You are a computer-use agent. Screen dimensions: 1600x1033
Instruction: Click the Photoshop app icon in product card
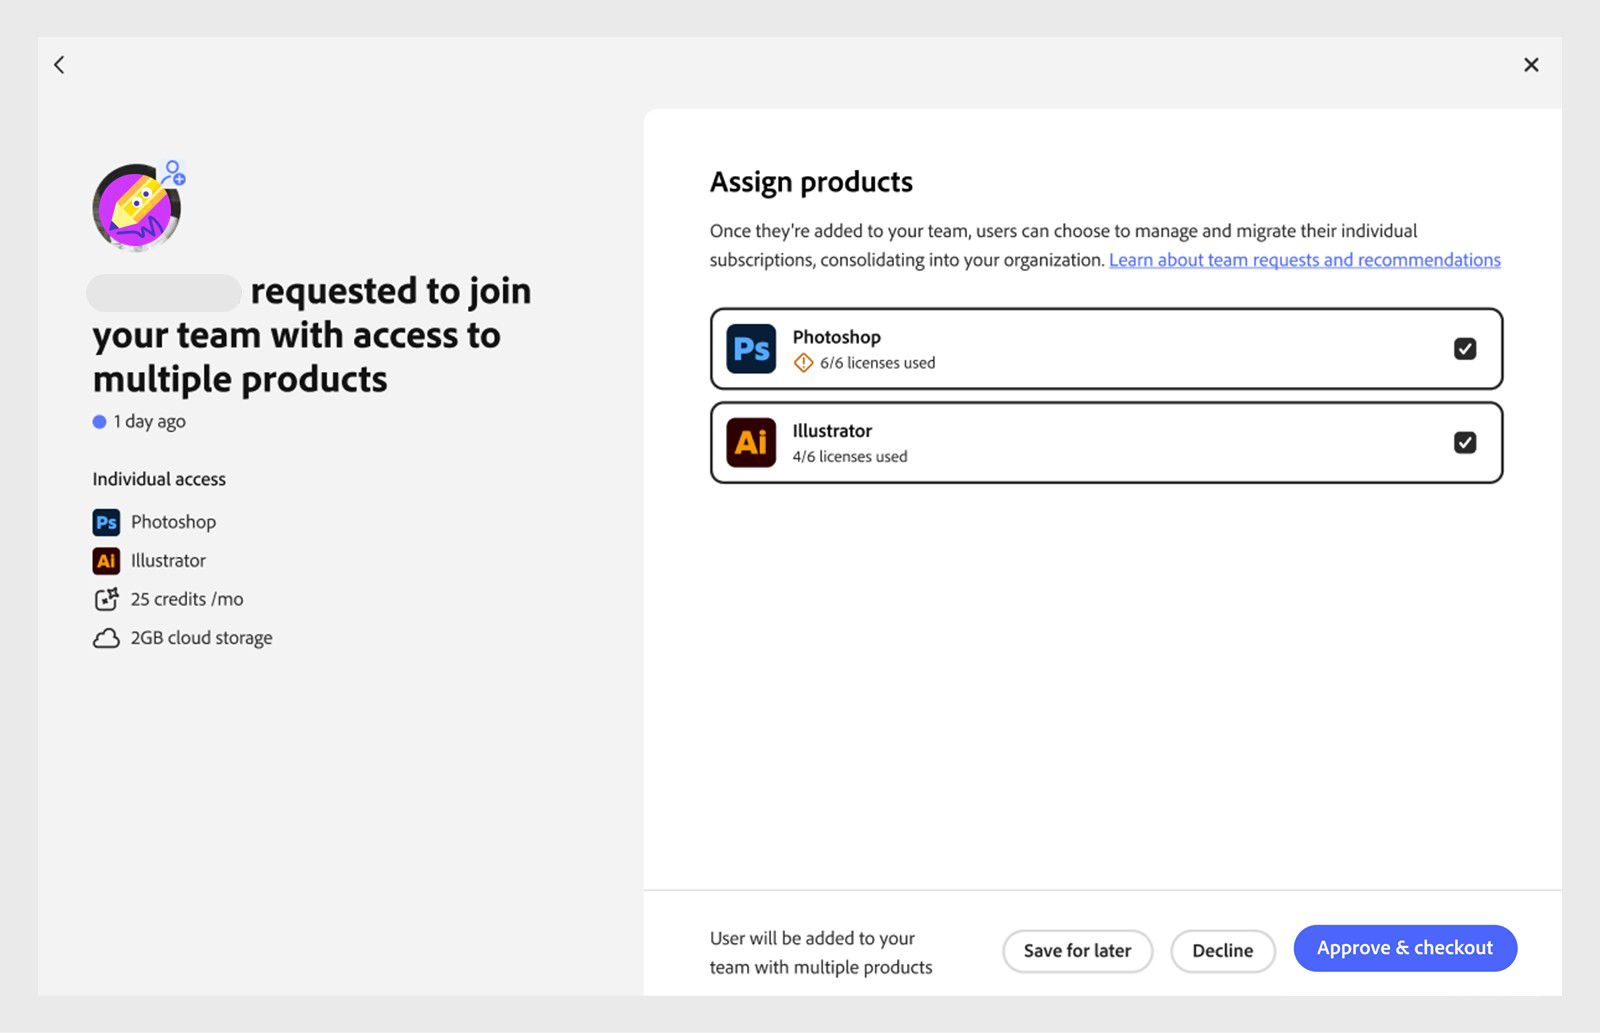click(x=751, y=349)
